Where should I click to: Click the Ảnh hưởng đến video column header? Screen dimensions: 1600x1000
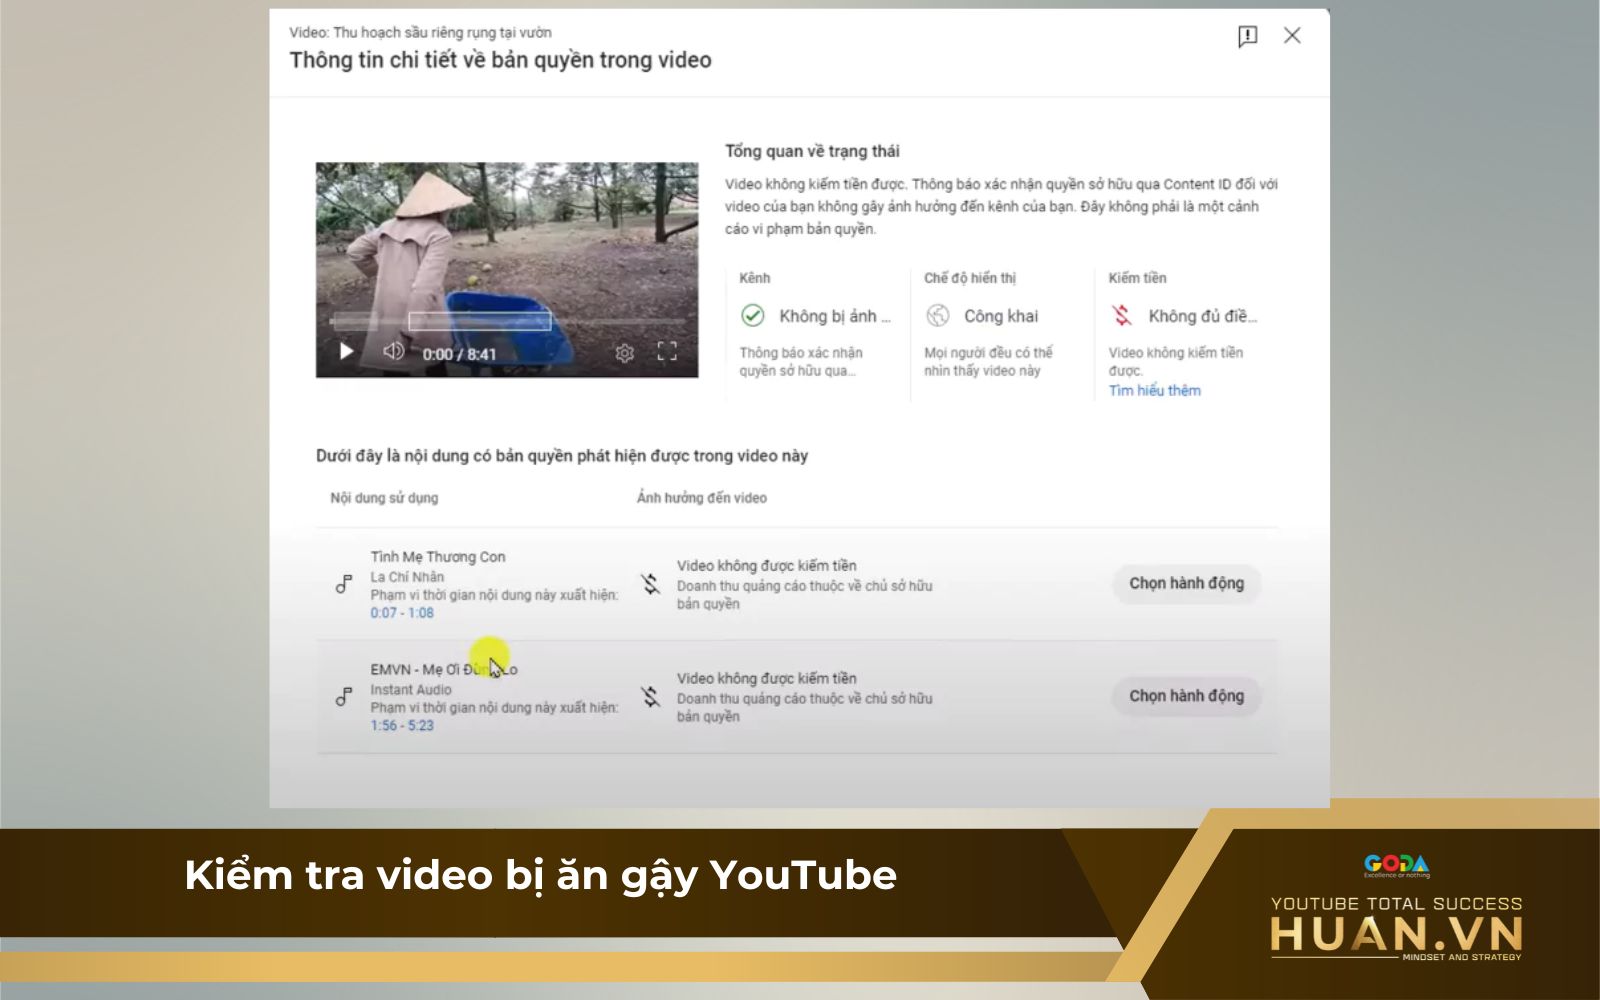click(x=702, y=498)
